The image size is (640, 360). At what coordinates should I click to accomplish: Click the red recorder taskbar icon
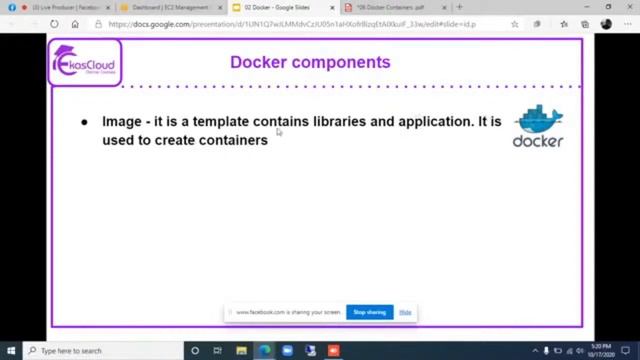coord(333,351)
